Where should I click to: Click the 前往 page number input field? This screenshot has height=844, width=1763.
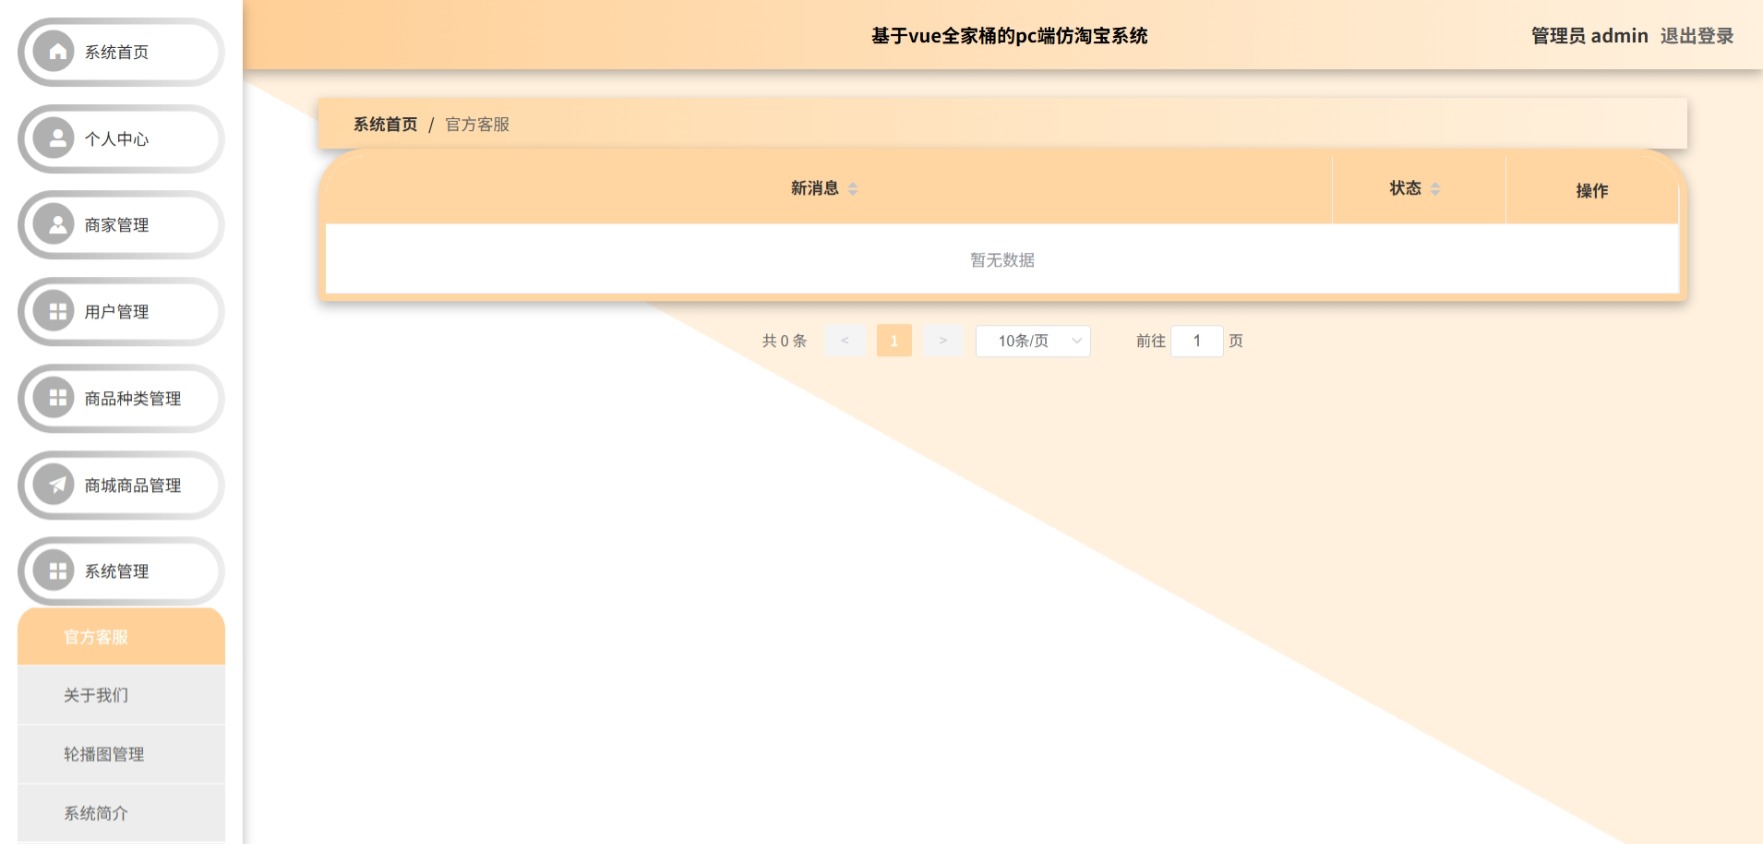(1197, 341)
